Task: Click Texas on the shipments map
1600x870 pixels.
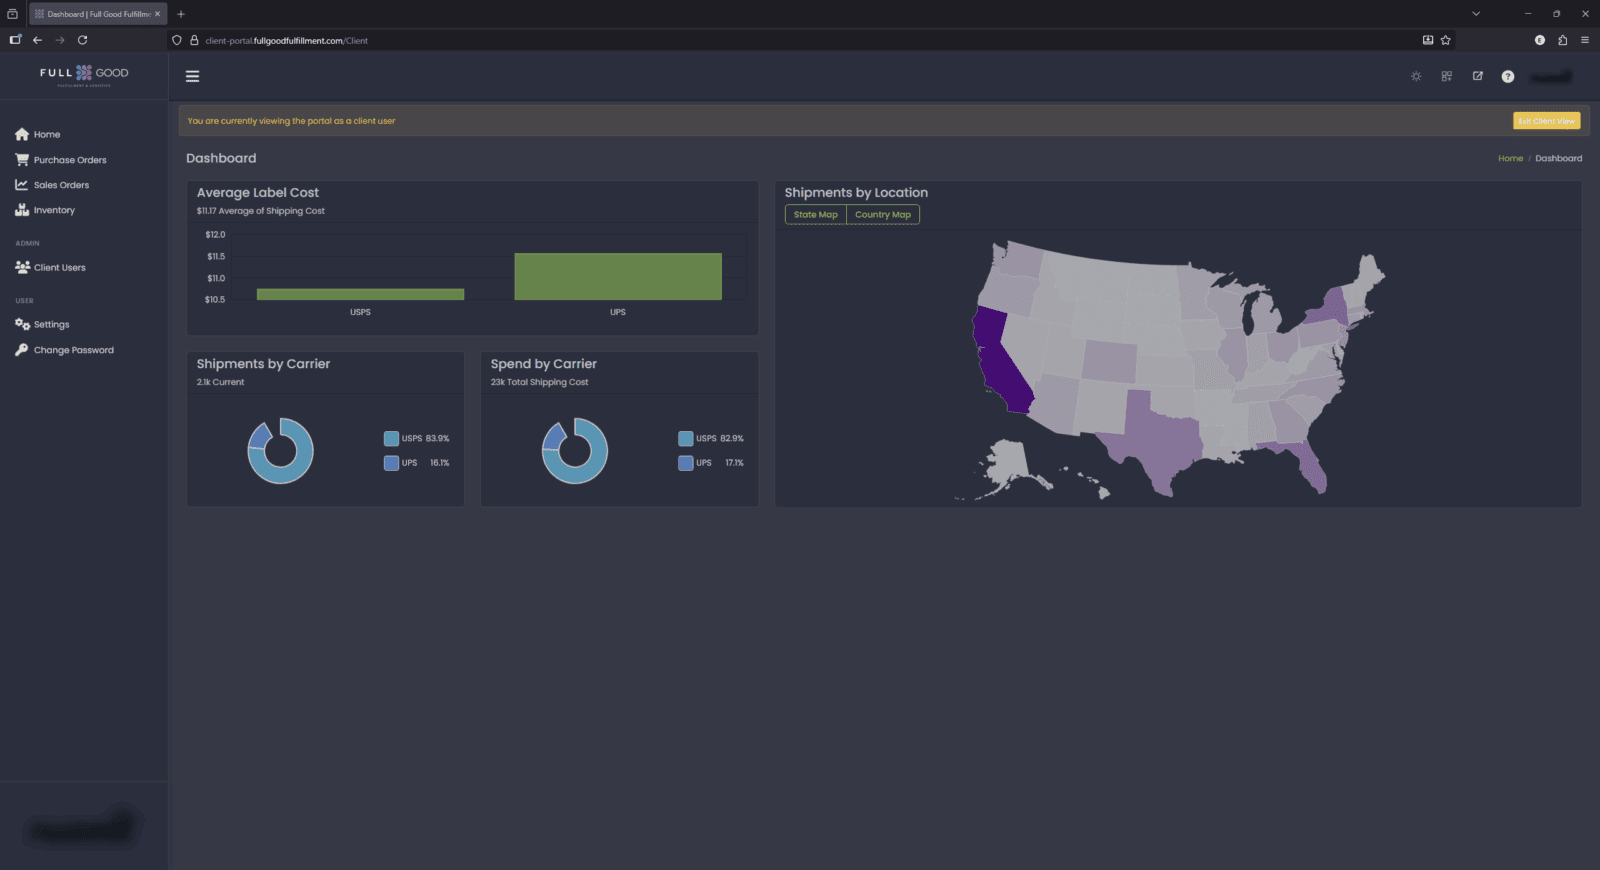Action: 1155,440
